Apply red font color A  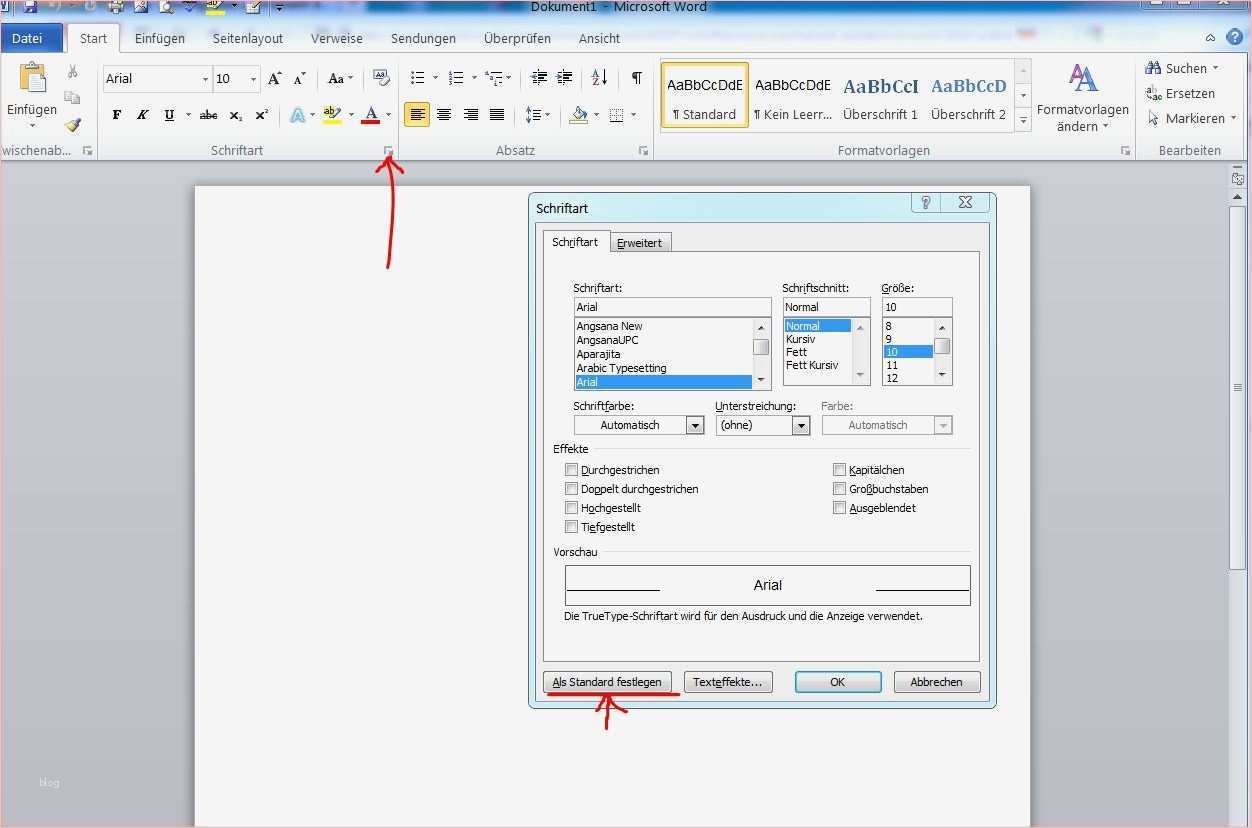point(371,115)
